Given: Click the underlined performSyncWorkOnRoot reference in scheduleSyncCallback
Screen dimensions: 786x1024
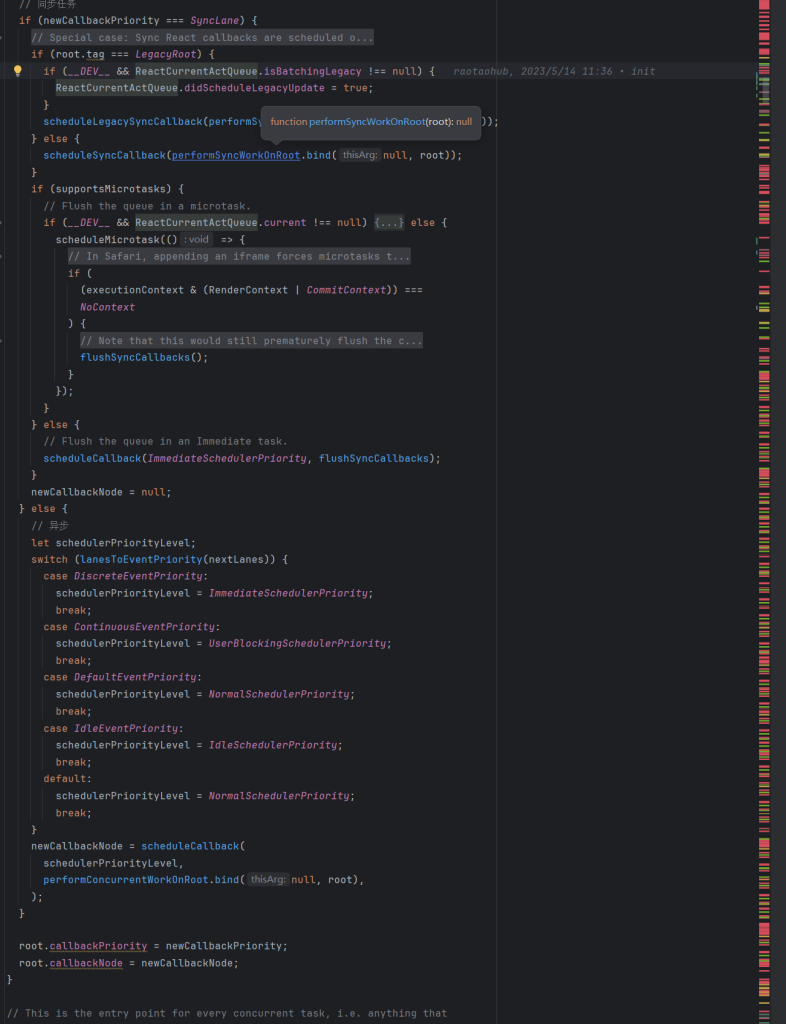Looking at the screenshot, I should 236,155.
